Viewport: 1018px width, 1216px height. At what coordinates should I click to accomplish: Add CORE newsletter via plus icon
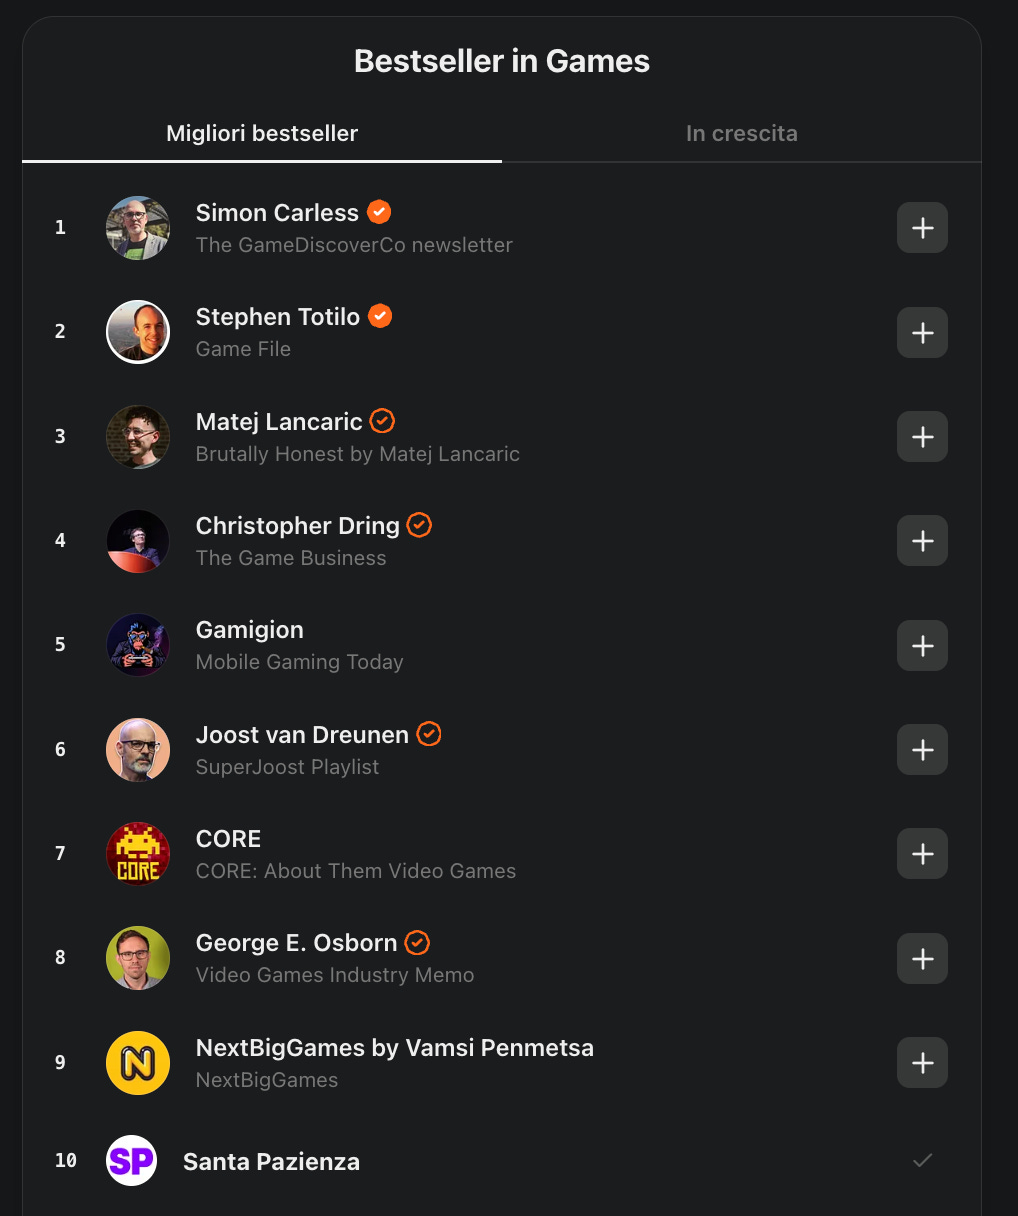click(x=922, y=854)
